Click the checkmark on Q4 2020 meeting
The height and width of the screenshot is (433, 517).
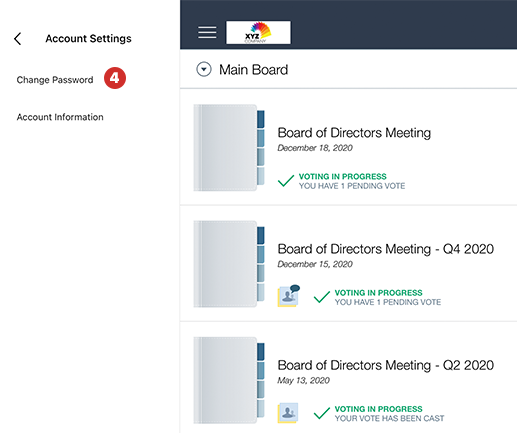322,297
